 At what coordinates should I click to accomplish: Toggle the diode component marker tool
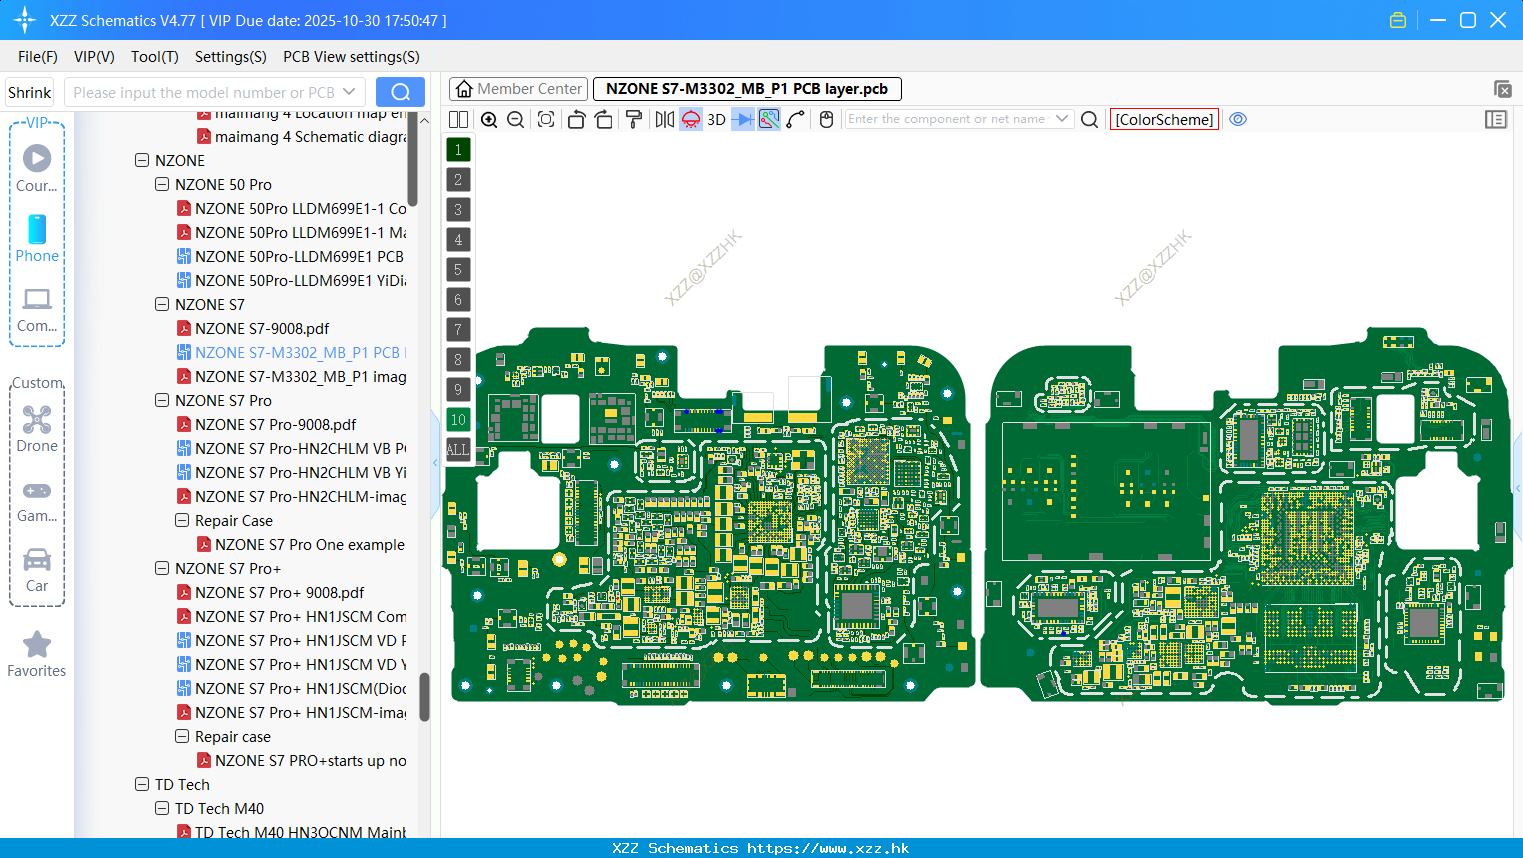coord(742,119)
